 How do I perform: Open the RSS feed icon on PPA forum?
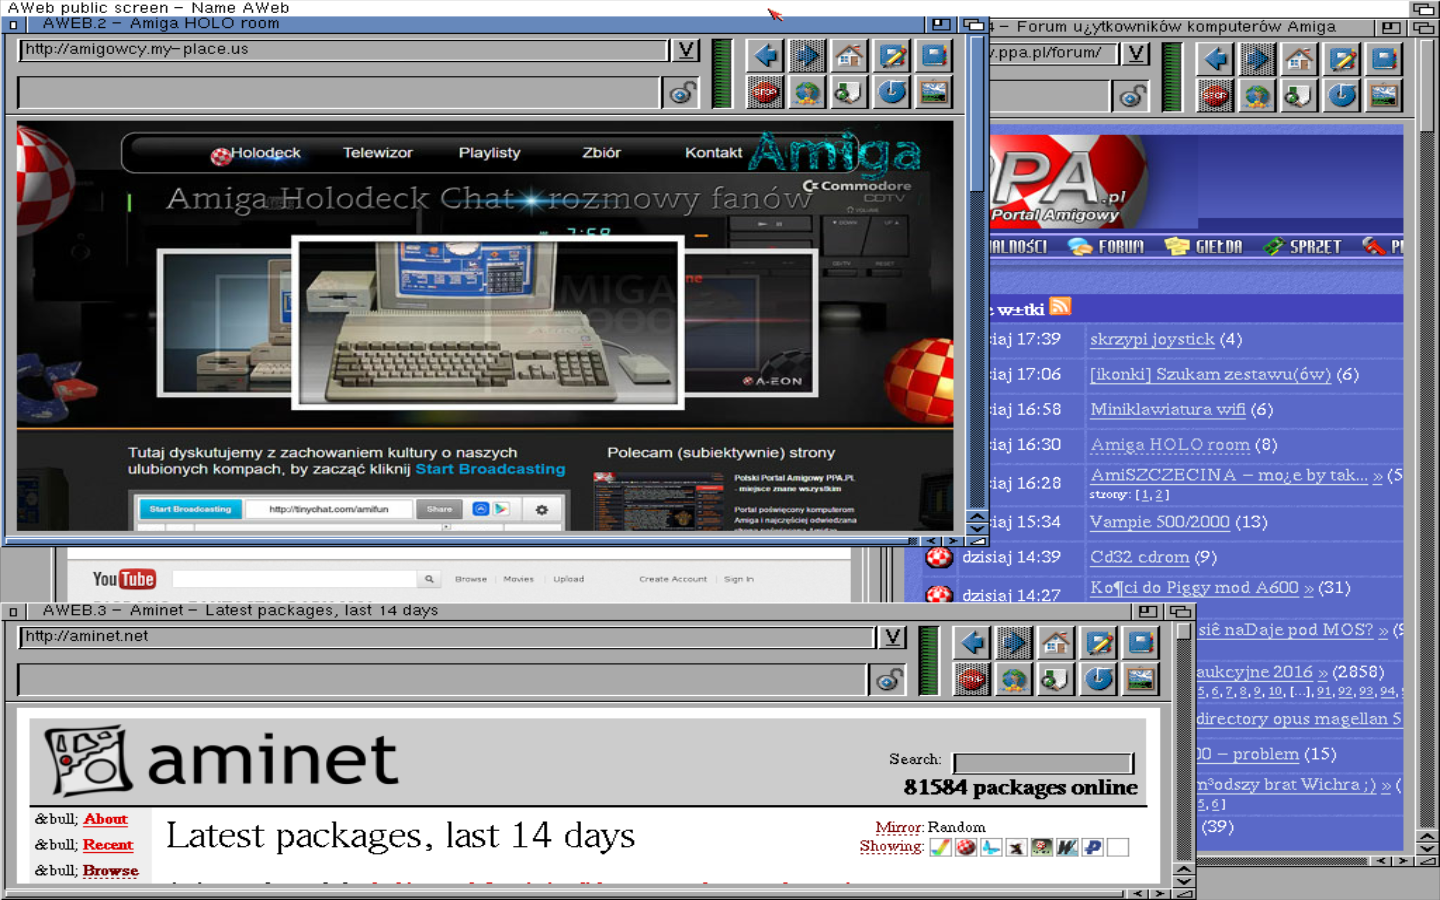1060,306
